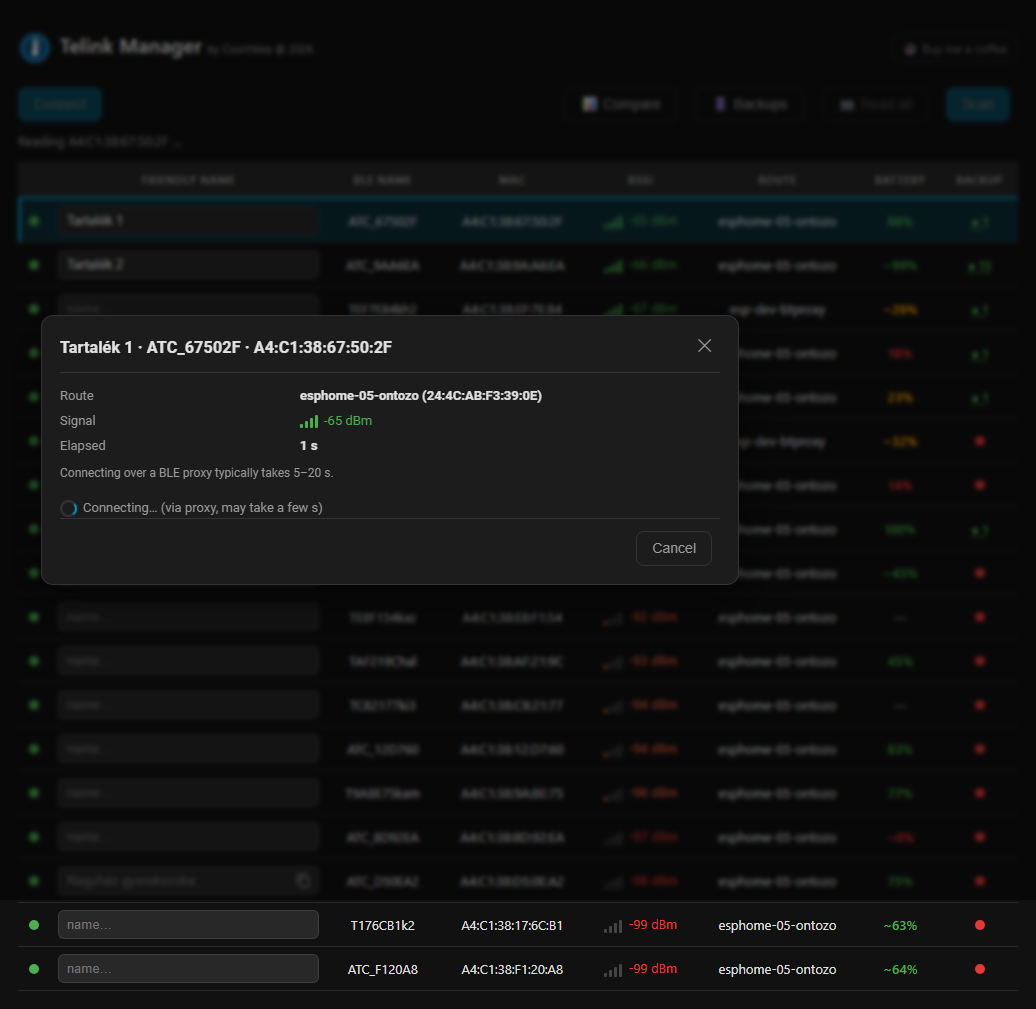This screenshot has height=1009, width=1036.
Task: Focus the name field for ATC_F120A8
Action: pos(188,968)
